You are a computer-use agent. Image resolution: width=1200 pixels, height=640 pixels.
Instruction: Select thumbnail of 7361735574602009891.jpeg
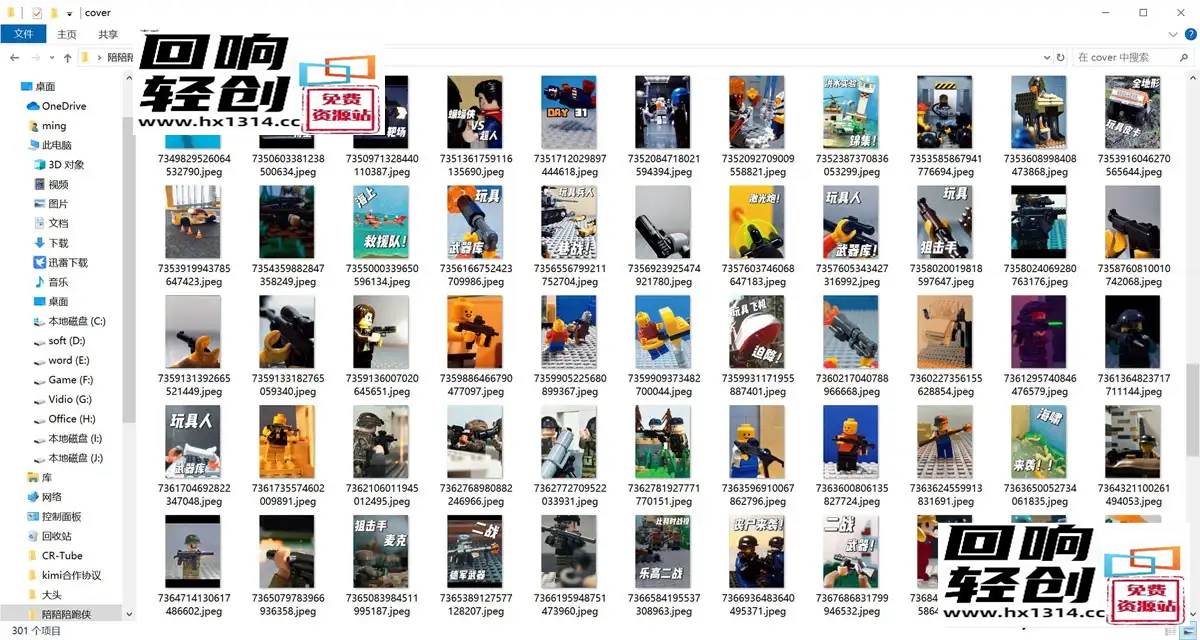click(287, 442)
